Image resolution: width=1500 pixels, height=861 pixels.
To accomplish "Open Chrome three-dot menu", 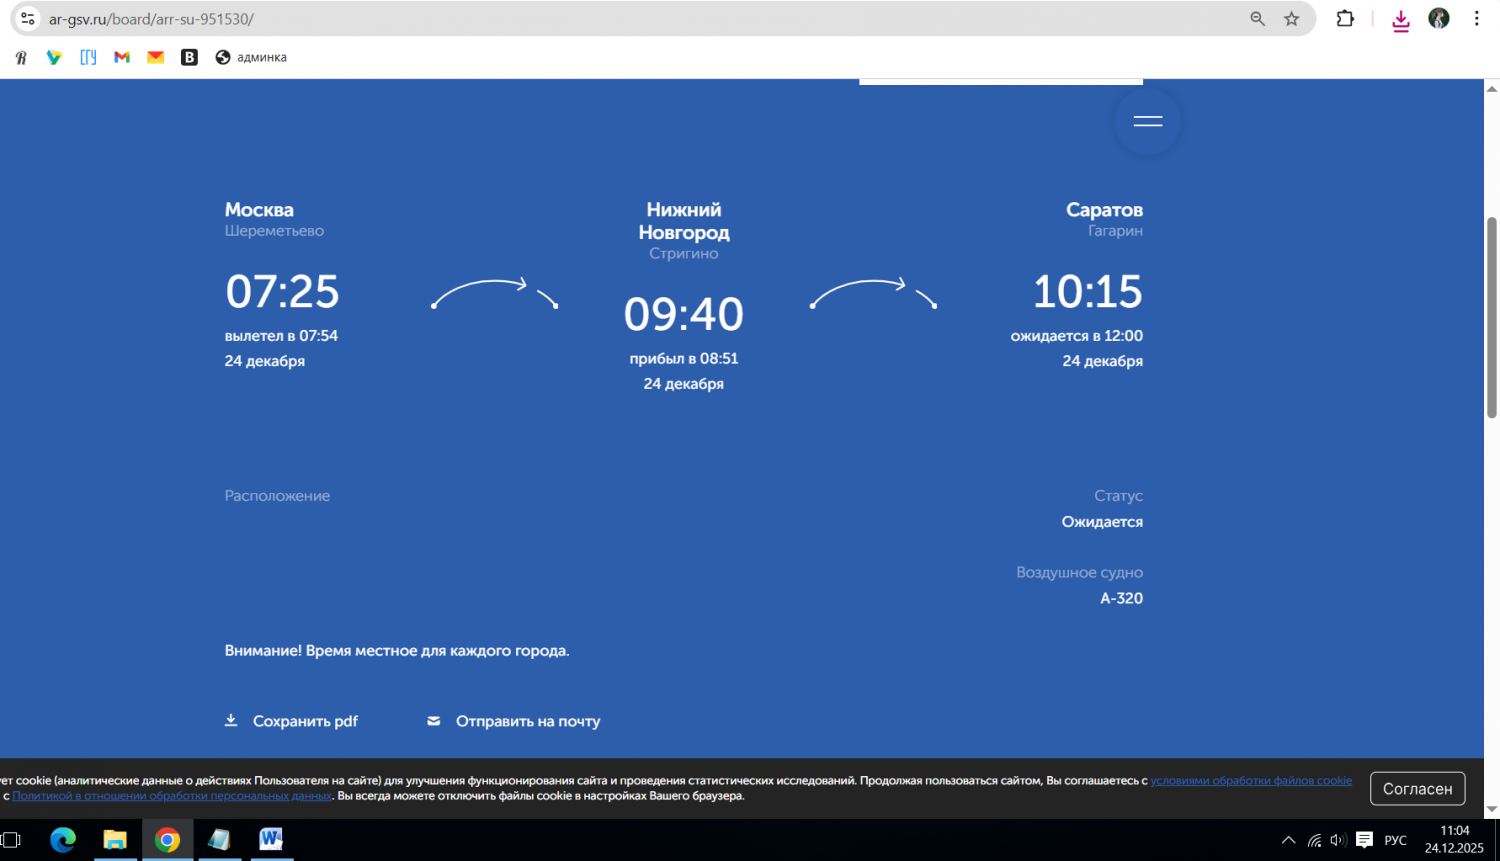I will 1476,19.
